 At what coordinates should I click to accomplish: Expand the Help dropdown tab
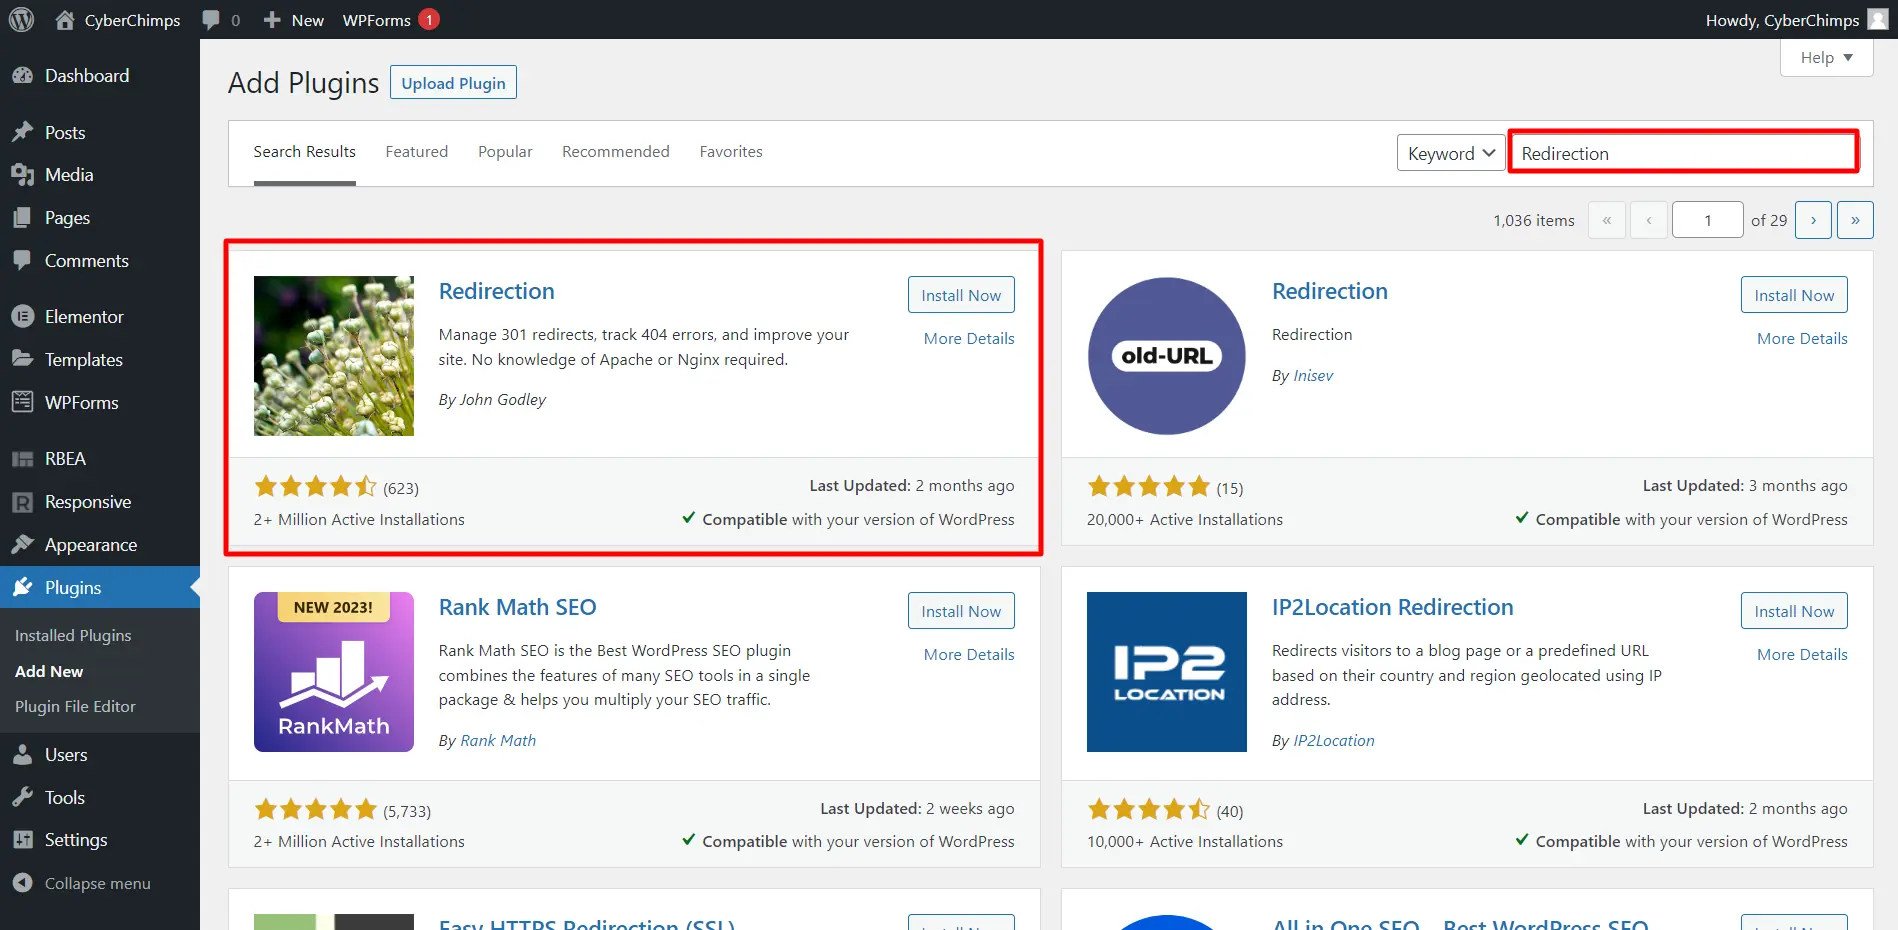click(x=1826, y=57)
